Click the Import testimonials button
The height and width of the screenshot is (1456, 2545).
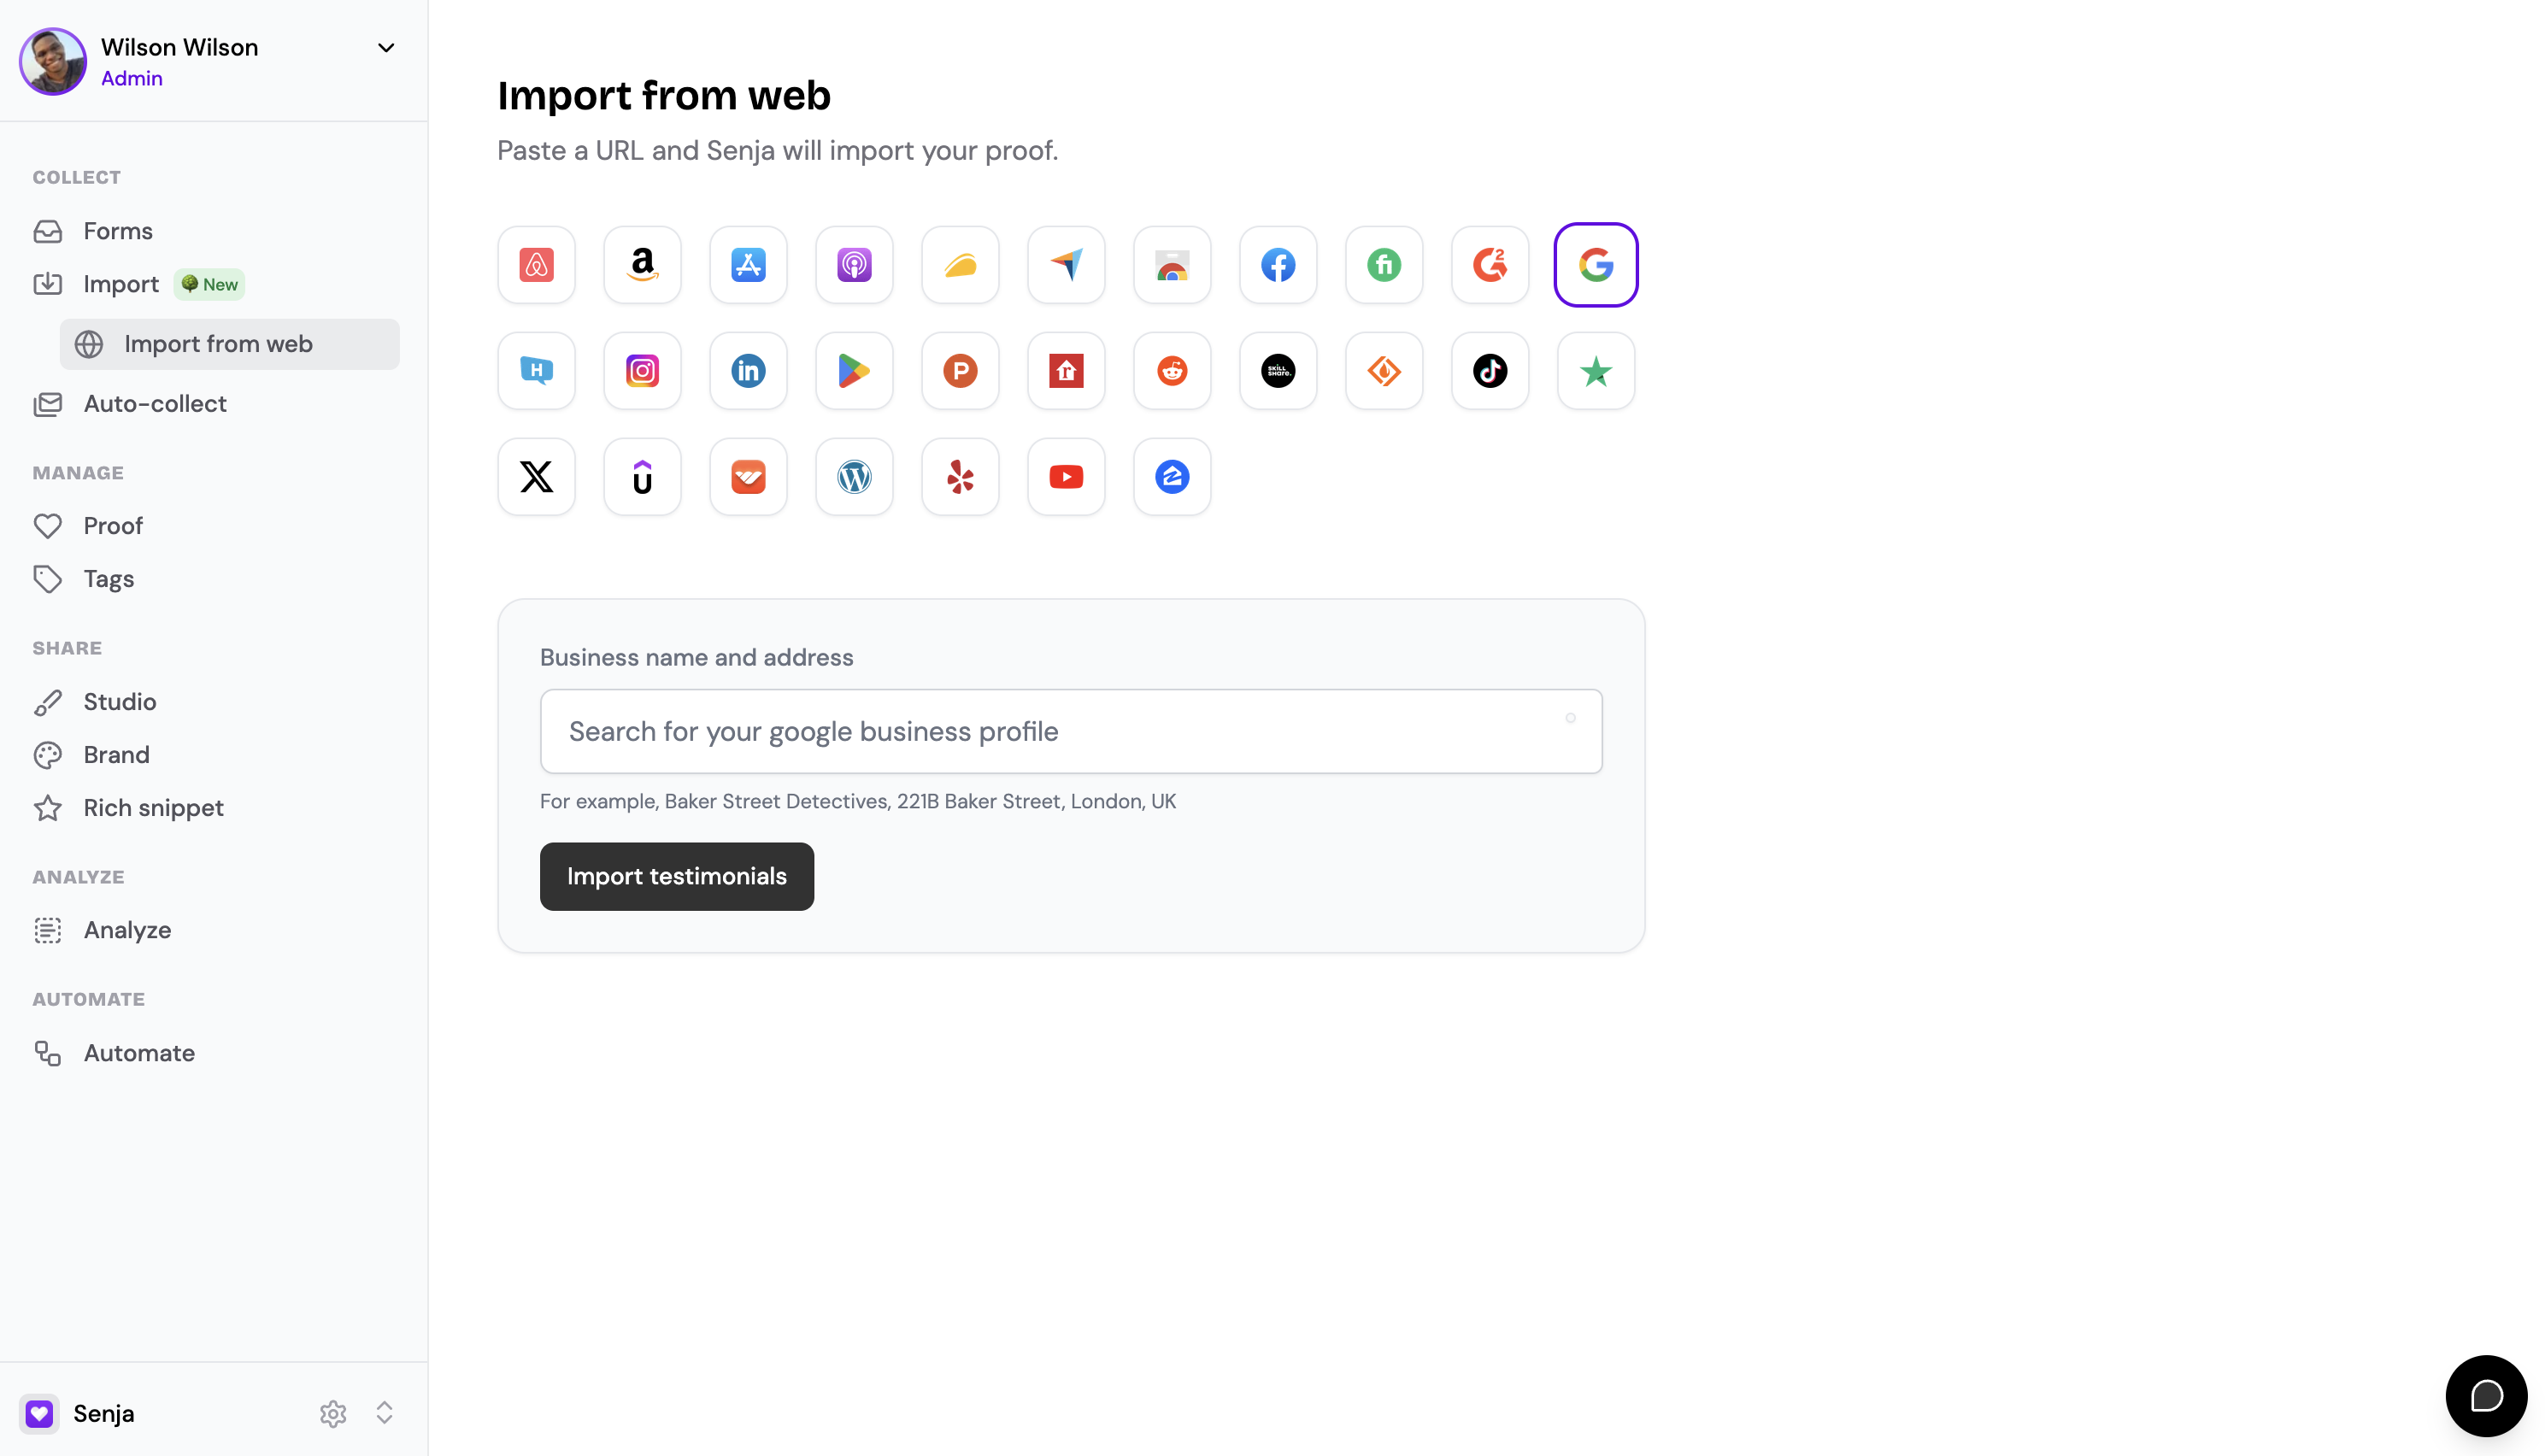click(677, 876)
